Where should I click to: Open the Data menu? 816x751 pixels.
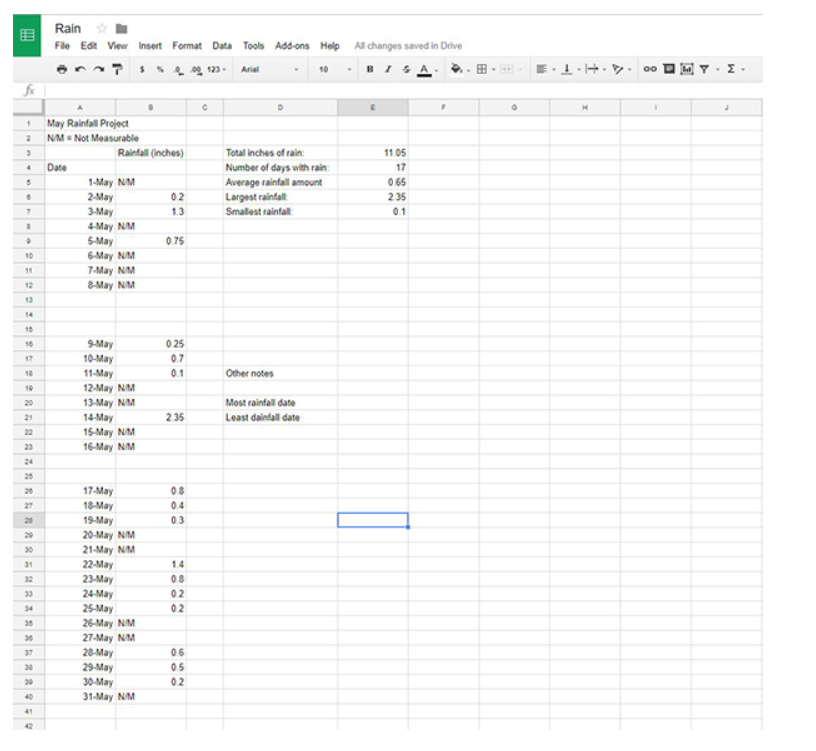click(222, 46)
